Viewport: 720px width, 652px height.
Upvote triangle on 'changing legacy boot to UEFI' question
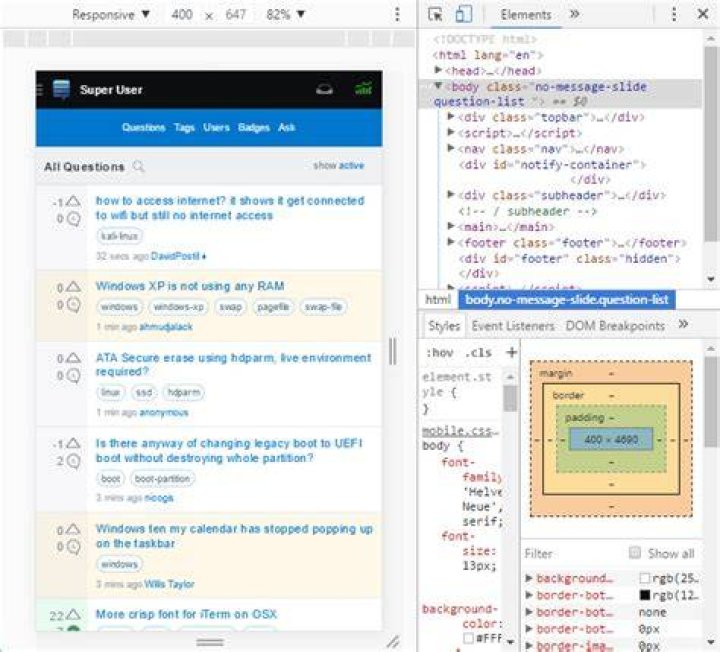point(73,444)
